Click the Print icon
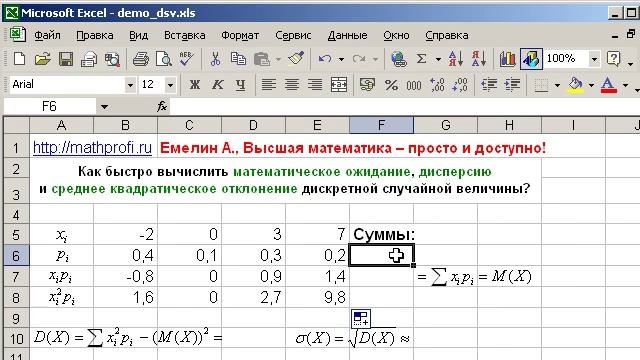 (141, 59)
